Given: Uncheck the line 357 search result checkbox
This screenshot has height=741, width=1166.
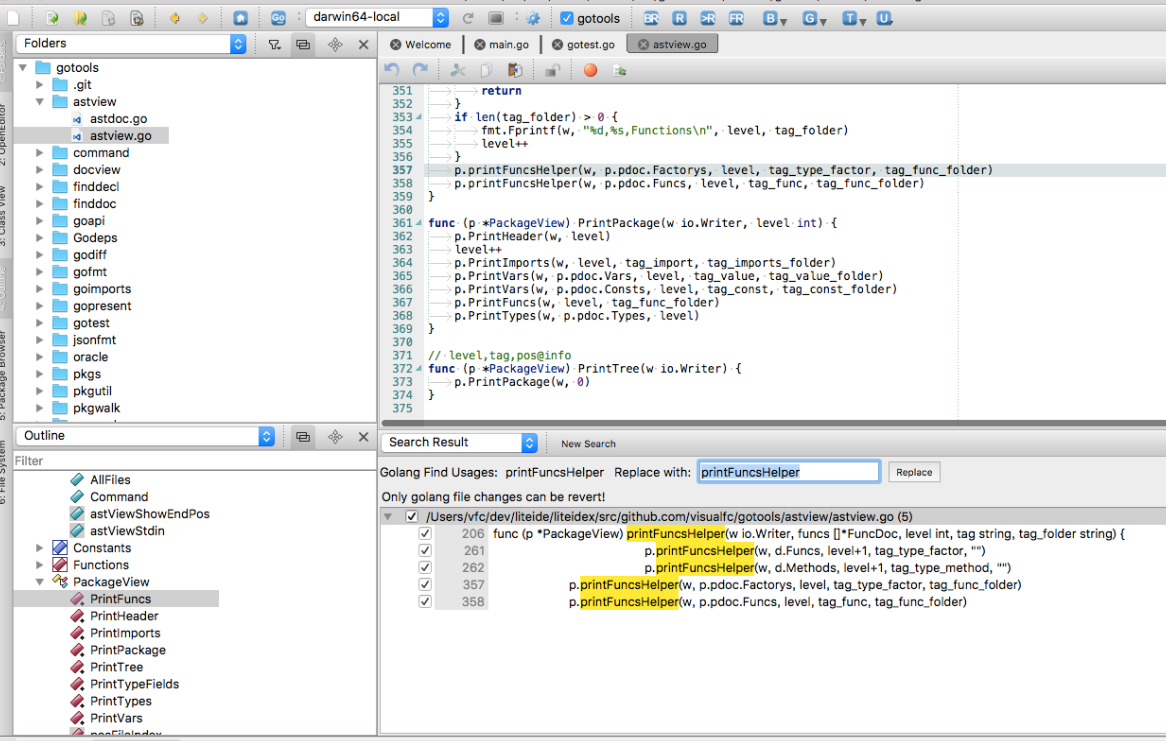Looking at the screenshot, I should [425, 585].
